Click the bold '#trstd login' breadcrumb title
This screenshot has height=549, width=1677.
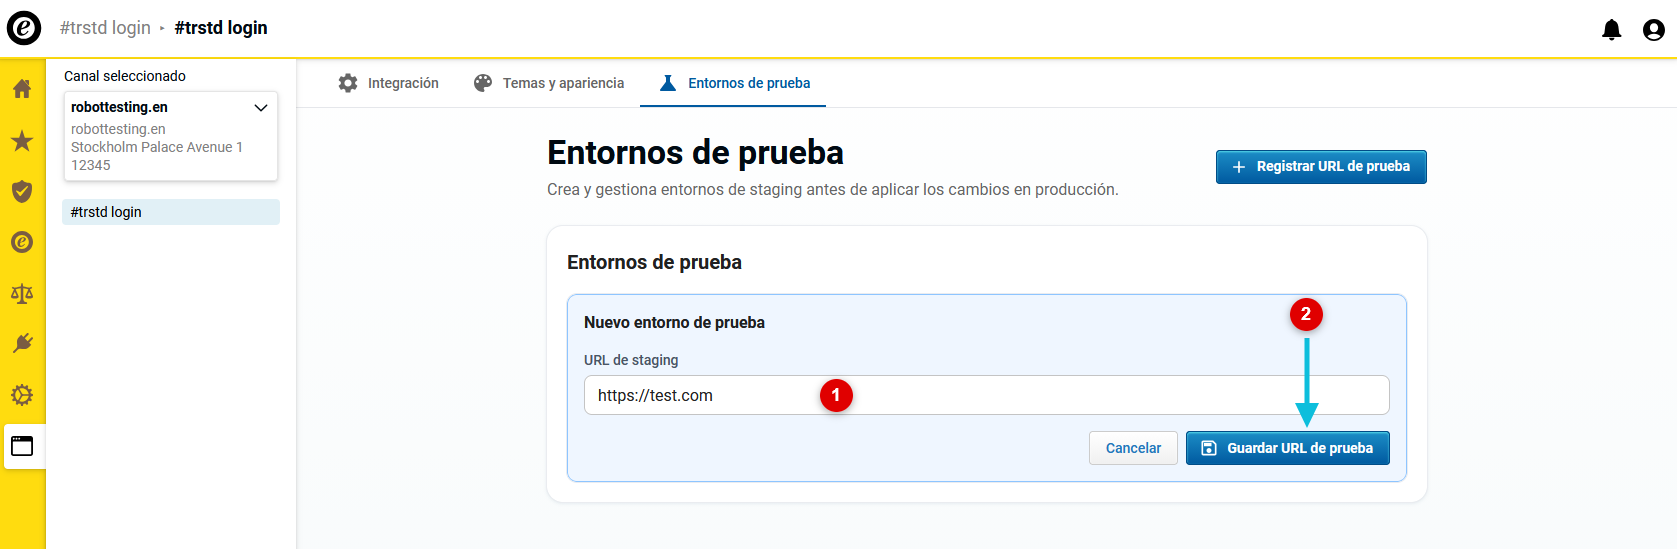pyautogui.click(x=221, y=28)
